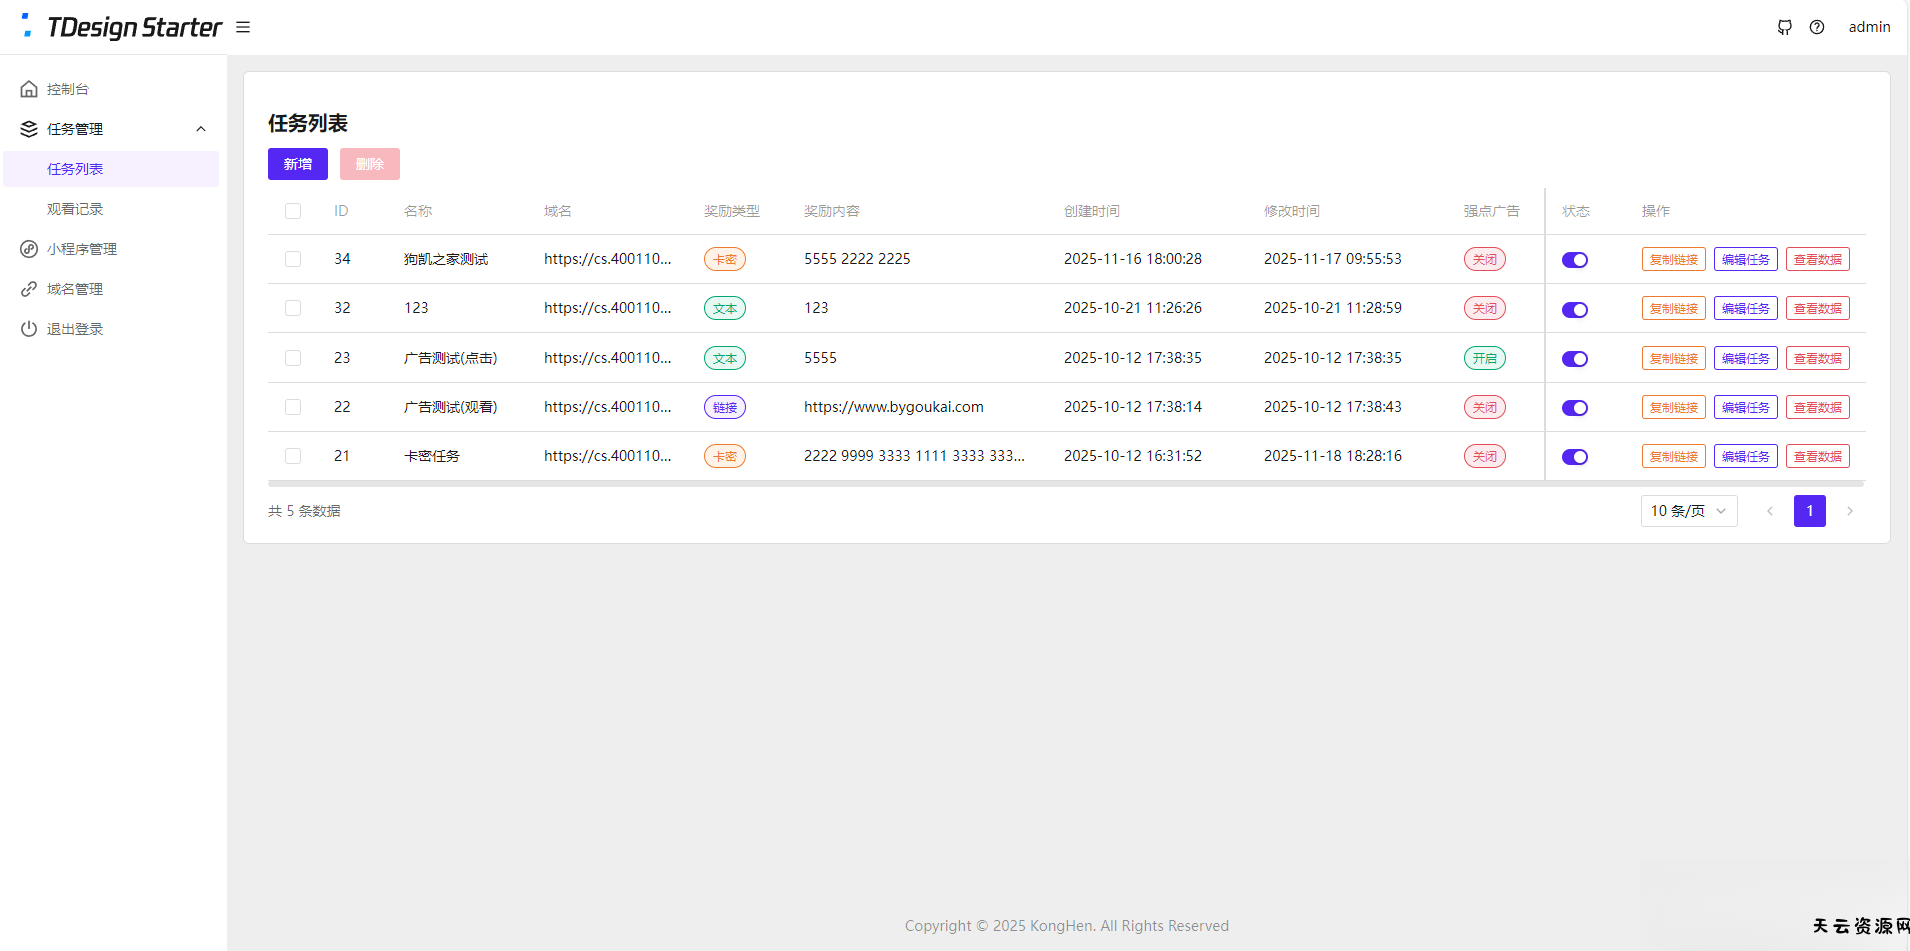Check the checkbox for task ID 23
1910x951 pixels.
(293, 358)
